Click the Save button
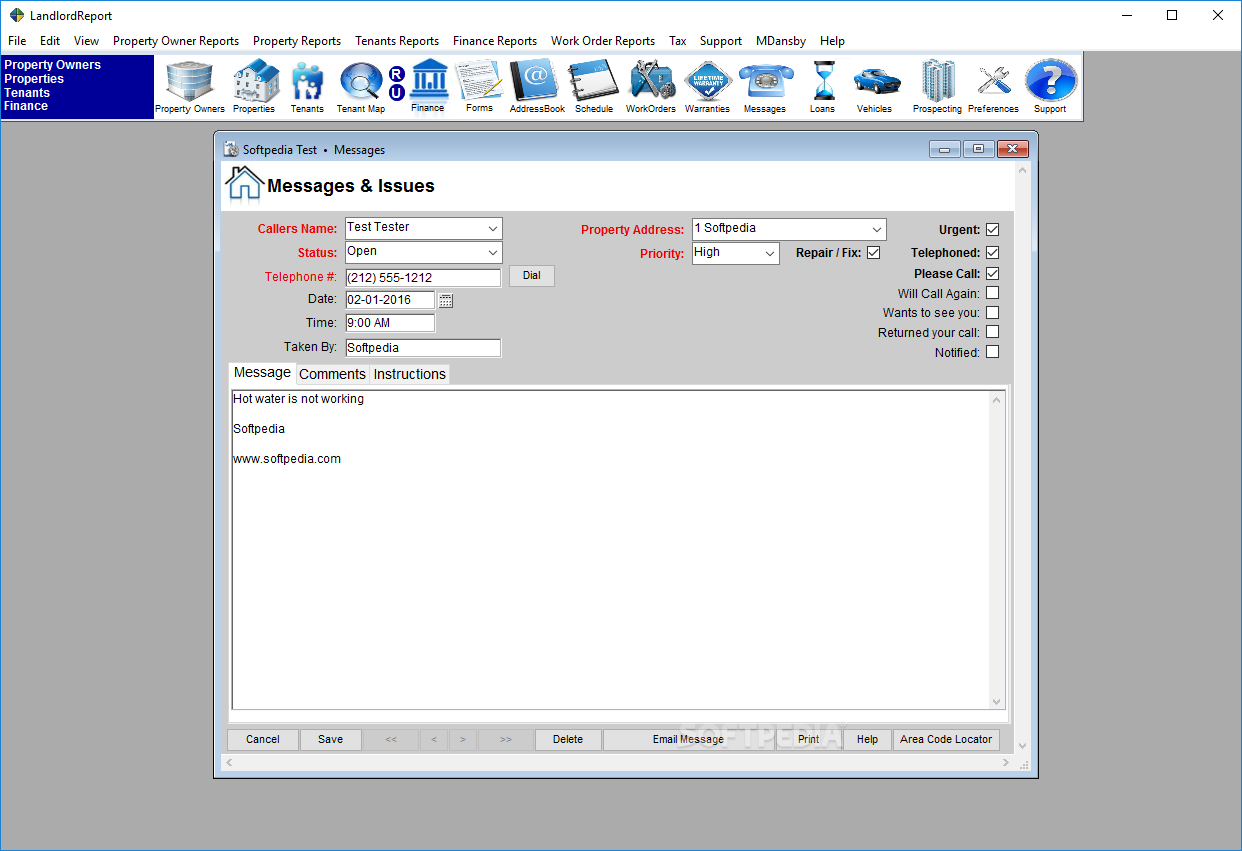1242x851 pixels. click(331, 739)
